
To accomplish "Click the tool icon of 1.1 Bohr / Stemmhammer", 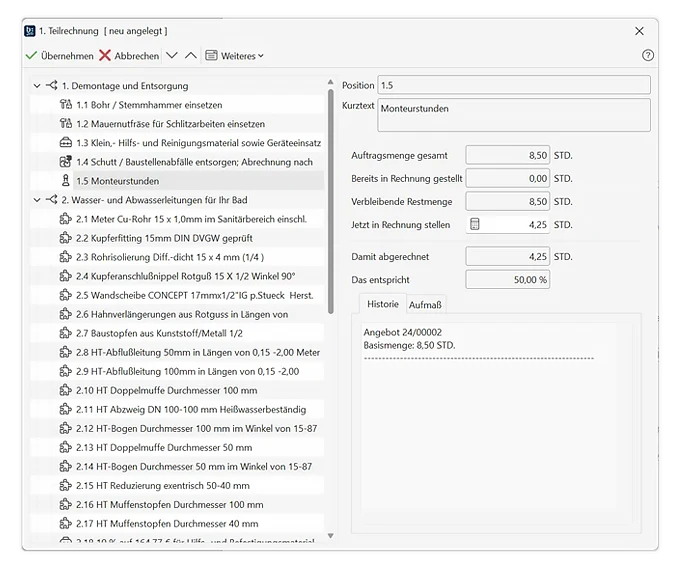I will [x=66, y=104].
